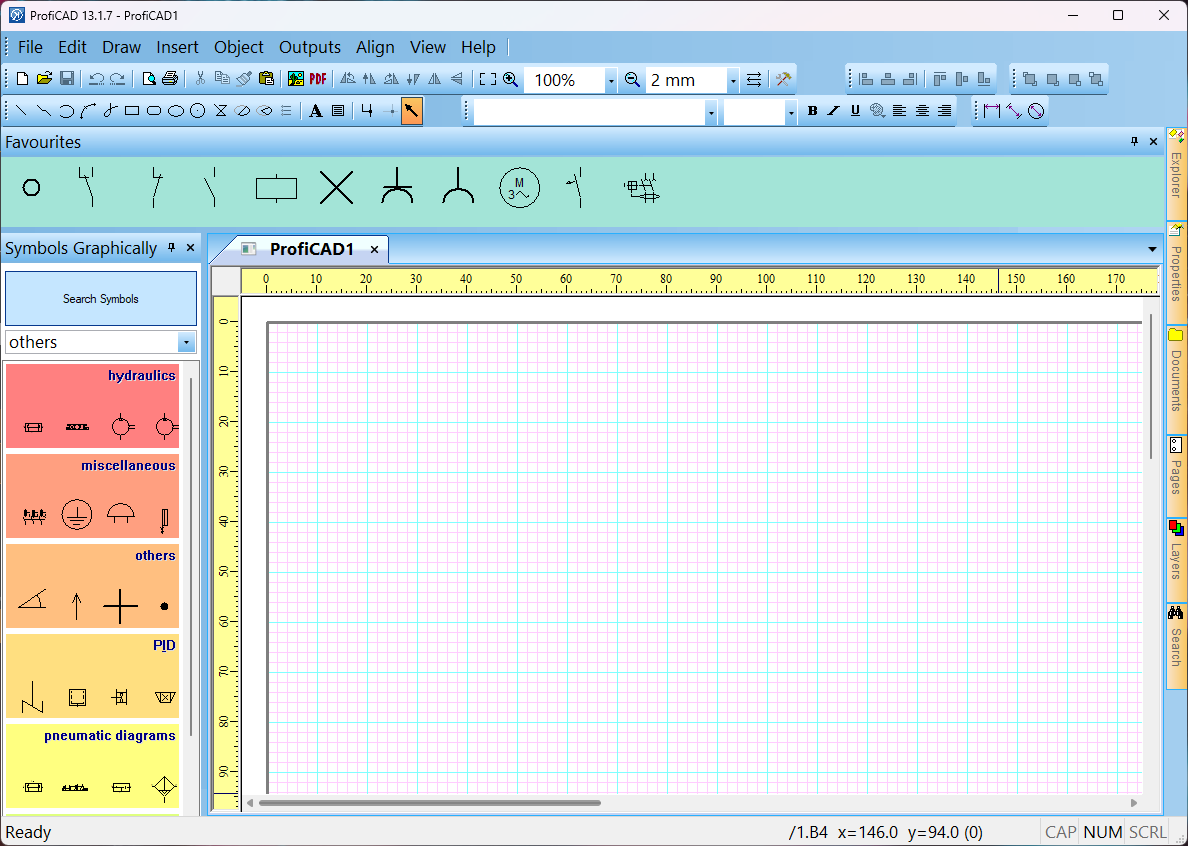Click the Zoom In magnifier icon
This screenshot has height=846, width=1188.
pyautogui.click(x=511, y=79)
